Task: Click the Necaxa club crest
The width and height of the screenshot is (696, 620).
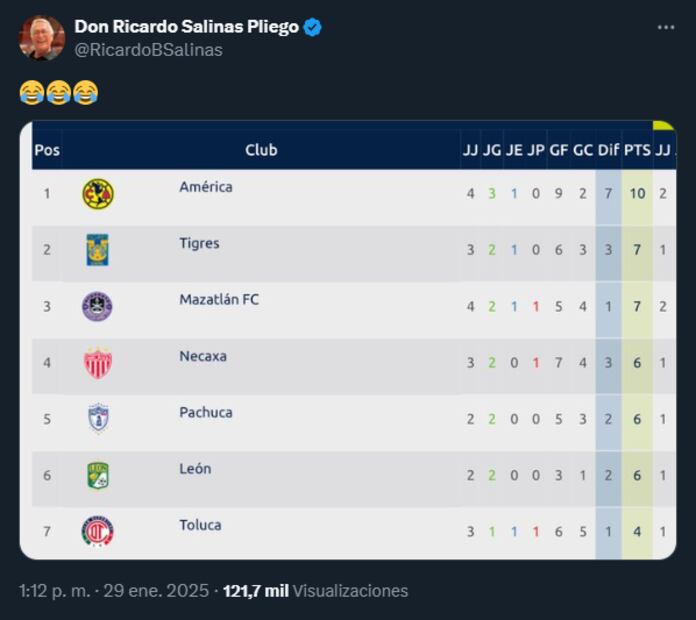Action: point(97,362)
